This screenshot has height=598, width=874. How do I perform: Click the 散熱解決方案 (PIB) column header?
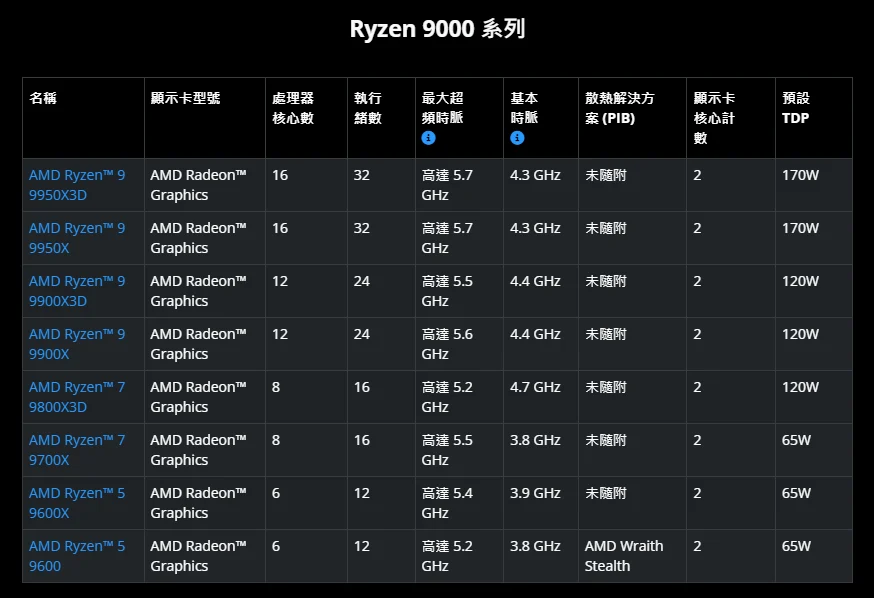[620, 108]
